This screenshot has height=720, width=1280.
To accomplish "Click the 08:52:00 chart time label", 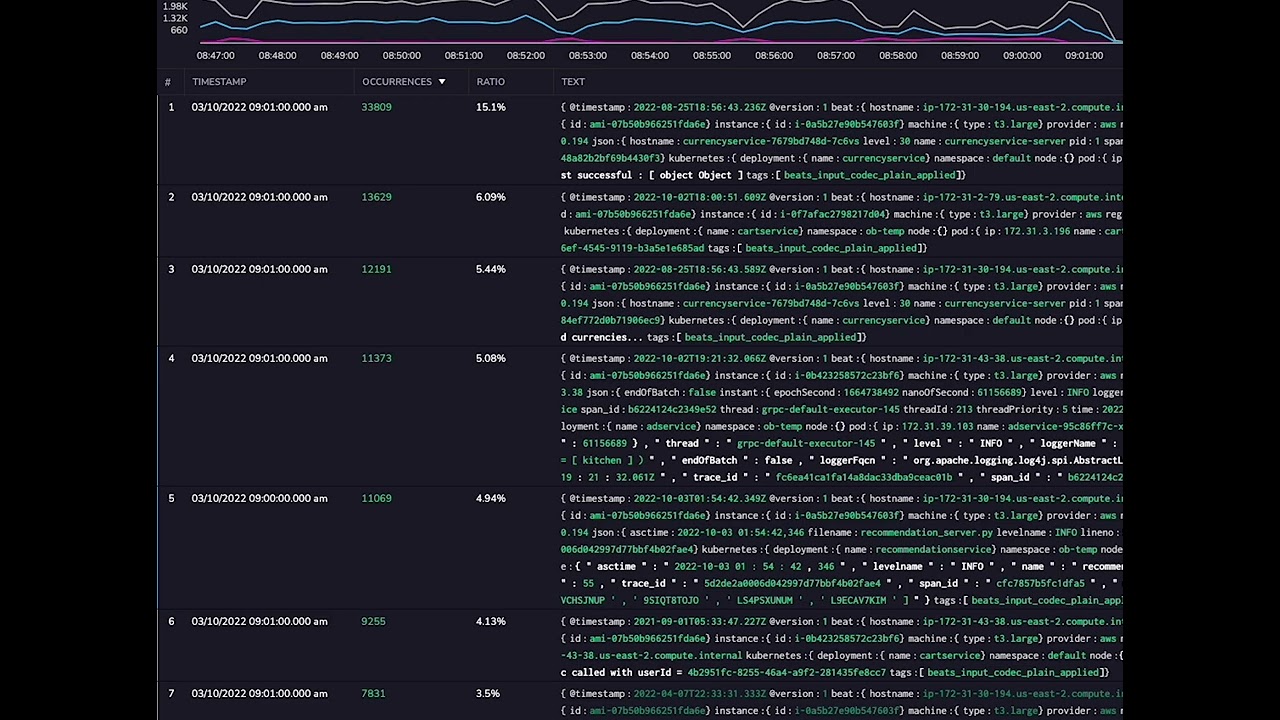I will click(525, 56).
